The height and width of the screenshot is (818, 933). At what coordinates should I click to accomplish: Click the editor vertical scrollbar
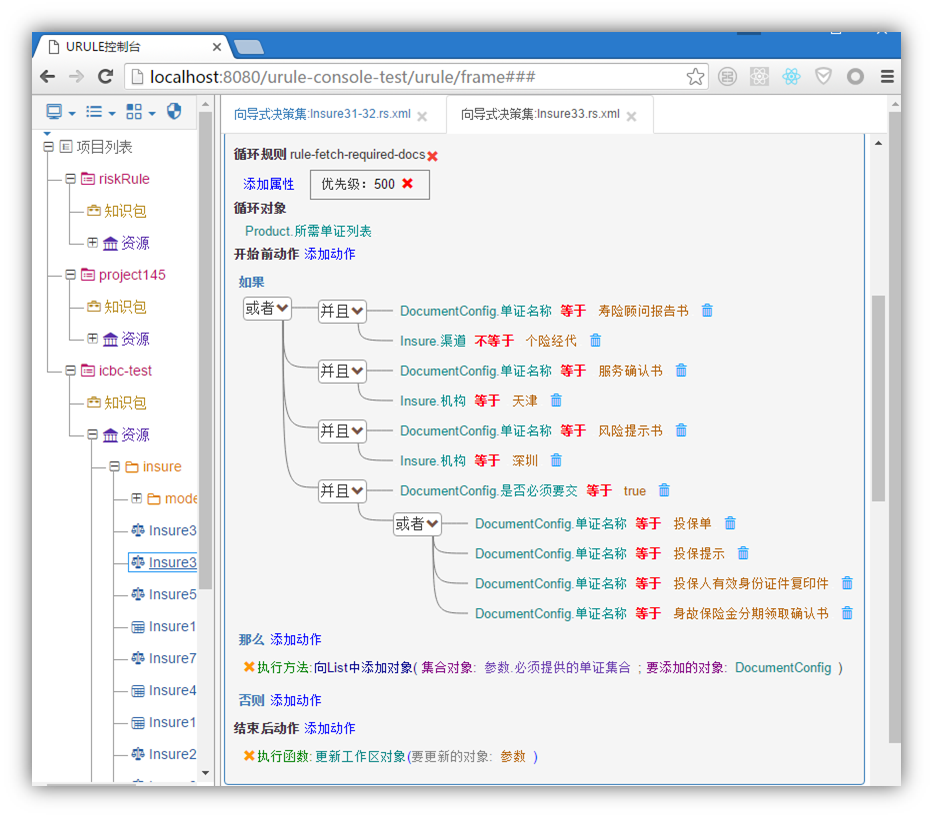(878, 399)
